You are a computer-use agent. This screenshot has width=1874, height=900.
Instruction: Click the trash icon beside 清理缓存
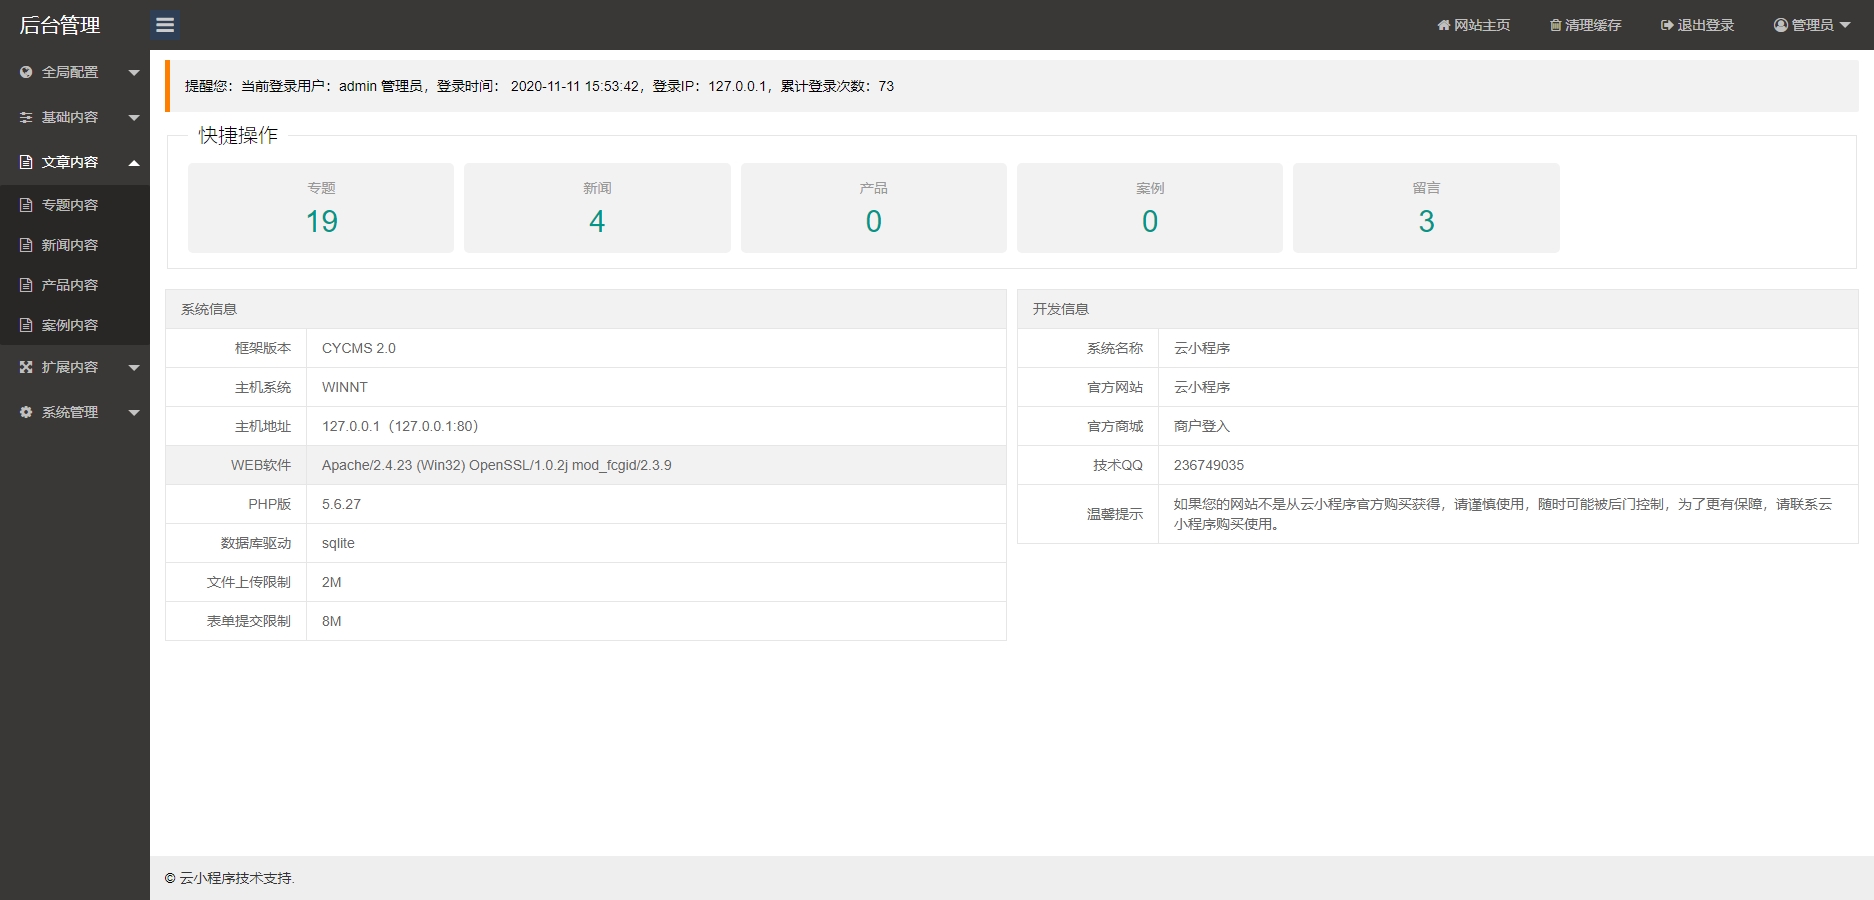tap(1555, 25)
